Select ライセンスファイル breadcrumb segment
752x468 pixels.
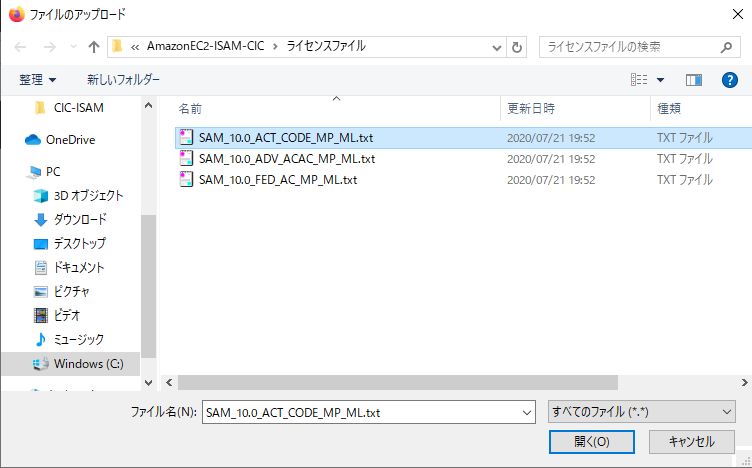coord(326,47)
